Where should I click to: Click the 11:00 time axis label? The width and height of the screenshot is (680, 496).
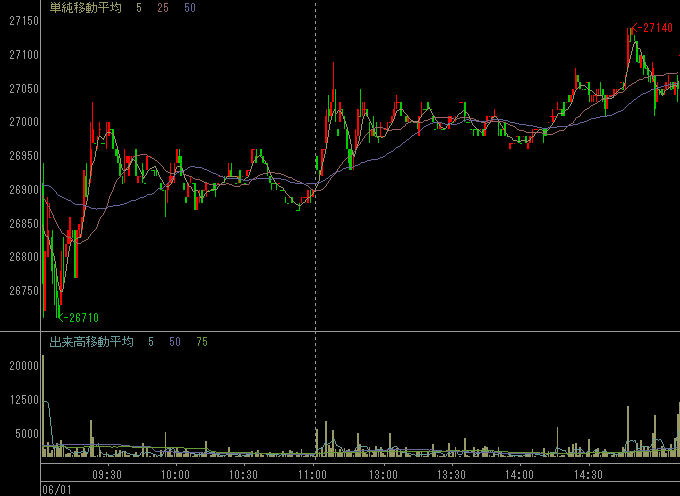coord(314,475)
